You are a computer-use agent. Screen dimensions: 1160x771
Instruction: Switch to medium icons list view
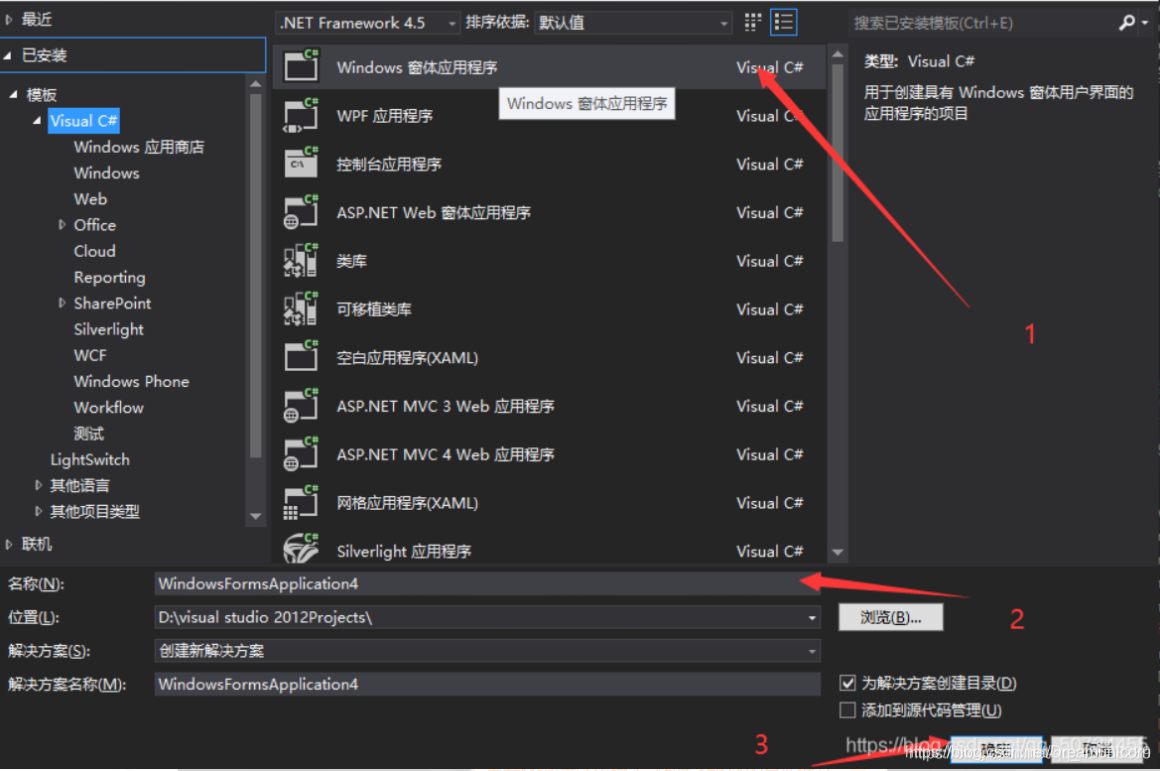[783, 22]
